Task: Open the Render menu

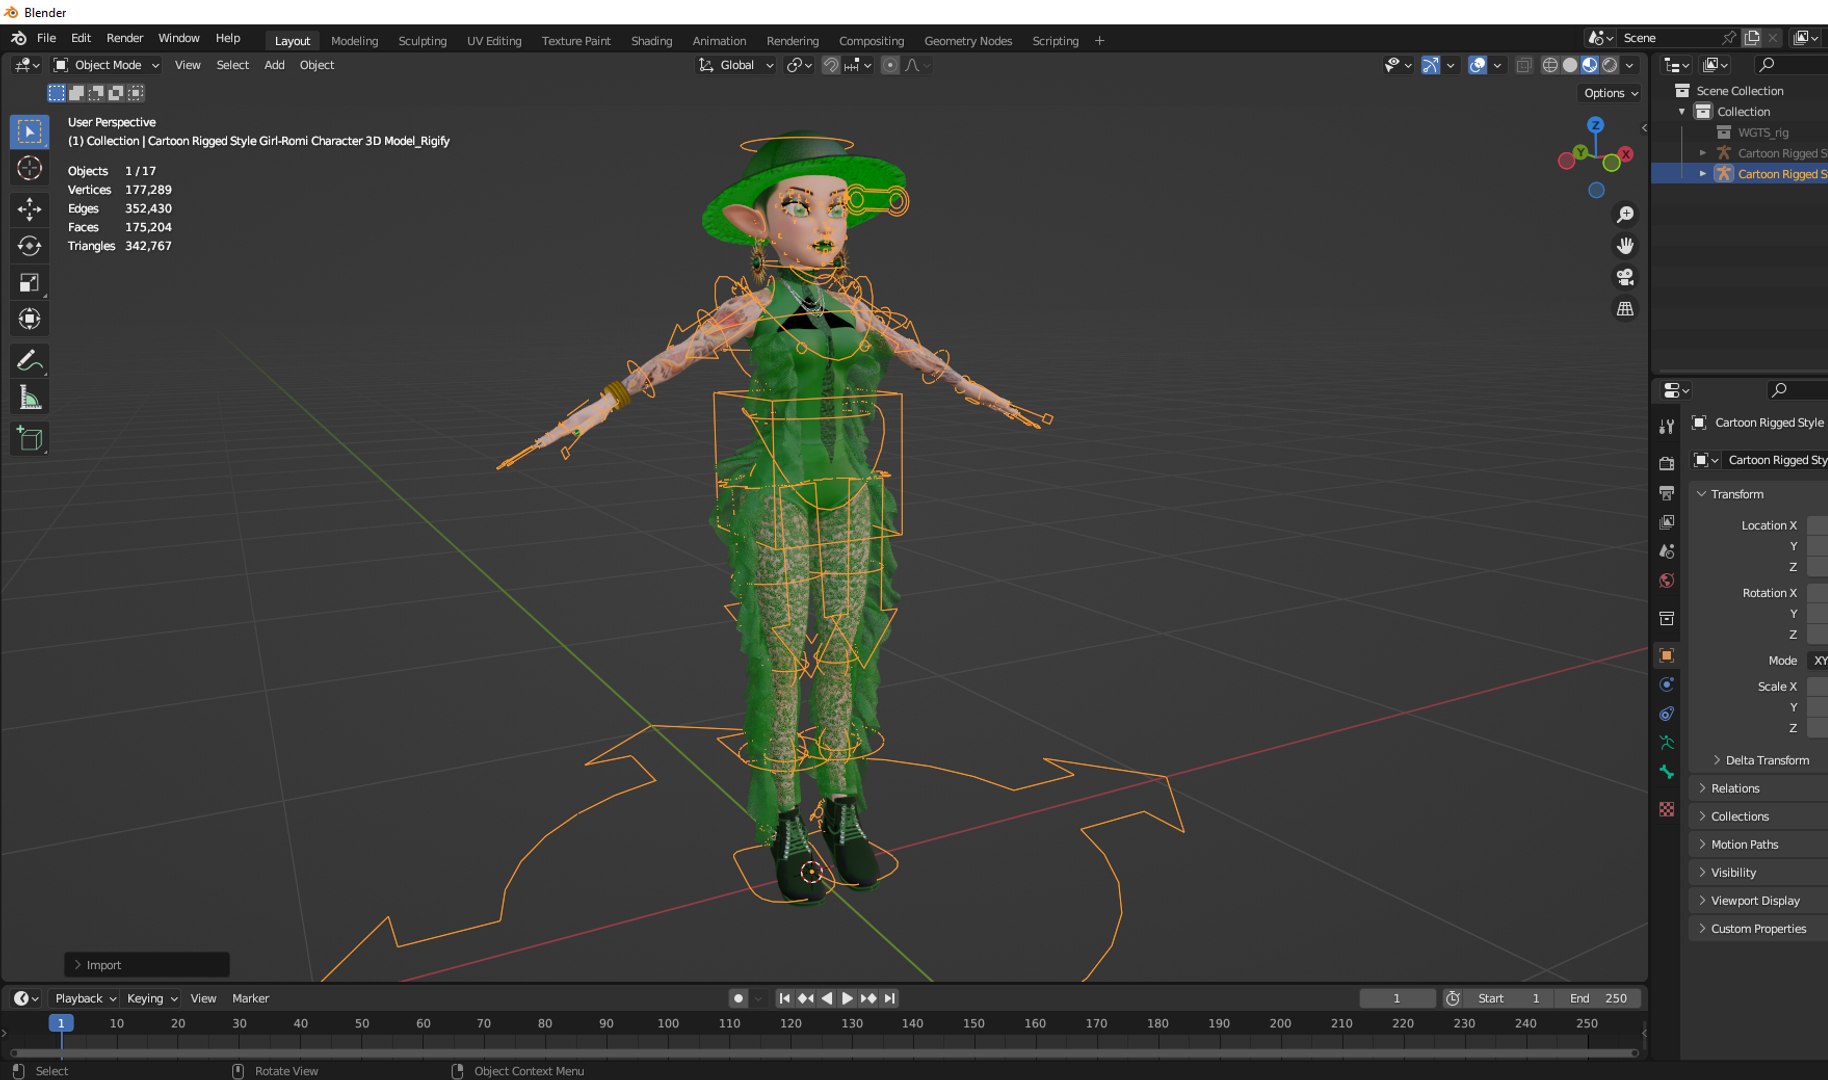Action: [125, 38]
